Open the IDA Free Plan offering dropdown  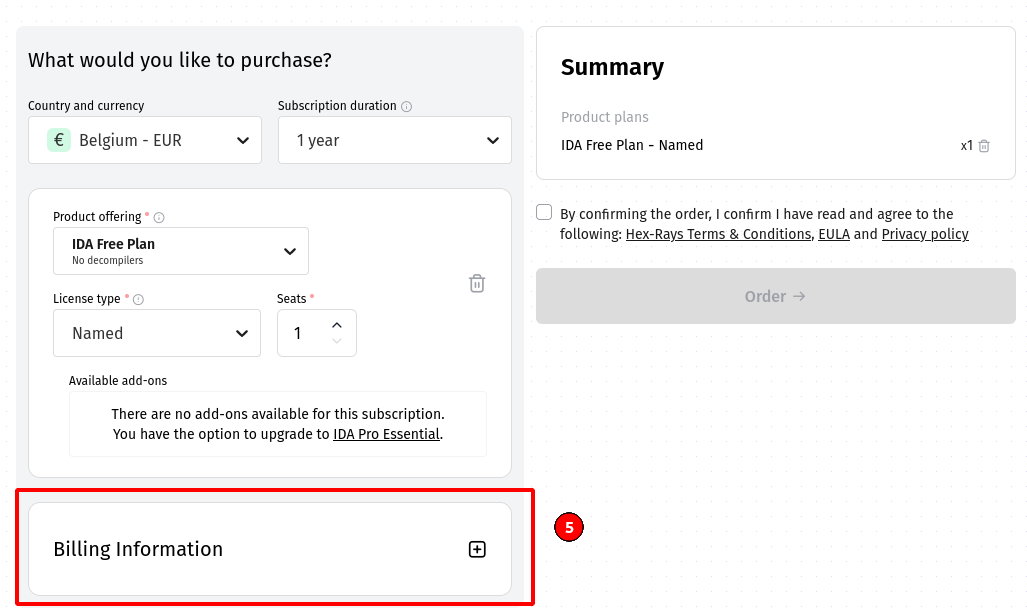pos(181,251)
